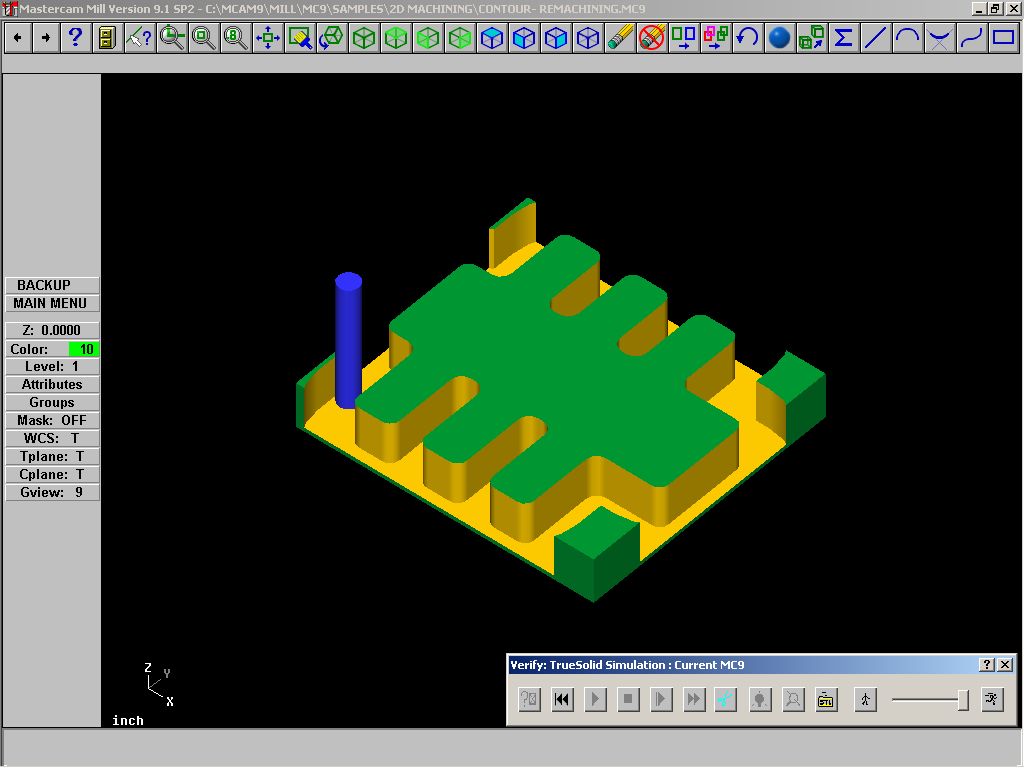Click the Verify dialog help button
The image size is (1024, 768).
(987, 665)
